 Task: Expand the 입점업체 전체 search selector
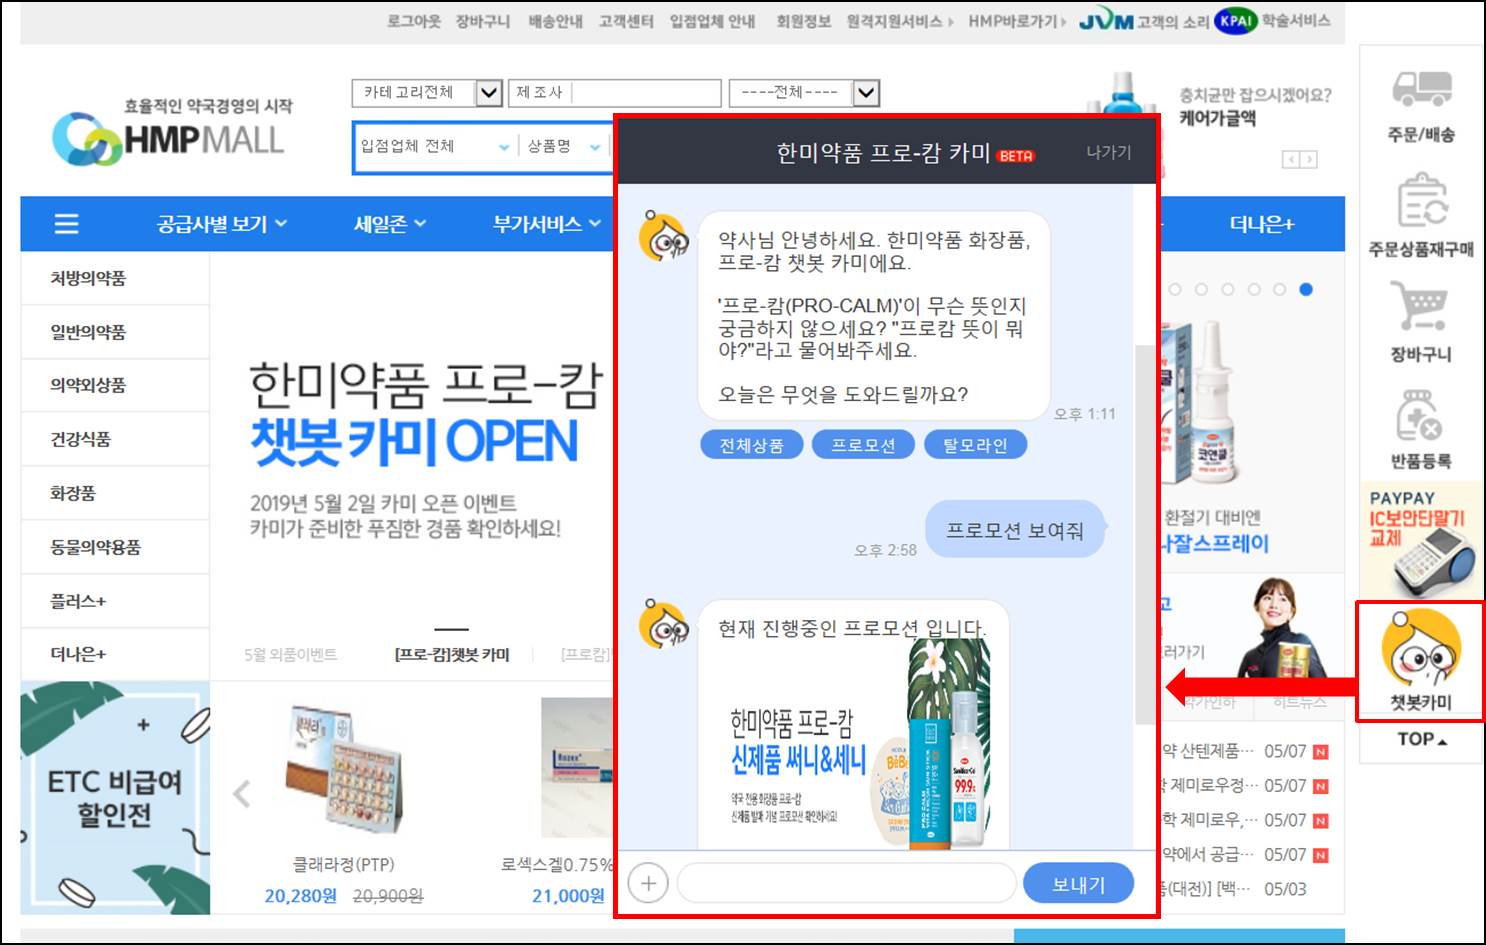pos(435,146)
